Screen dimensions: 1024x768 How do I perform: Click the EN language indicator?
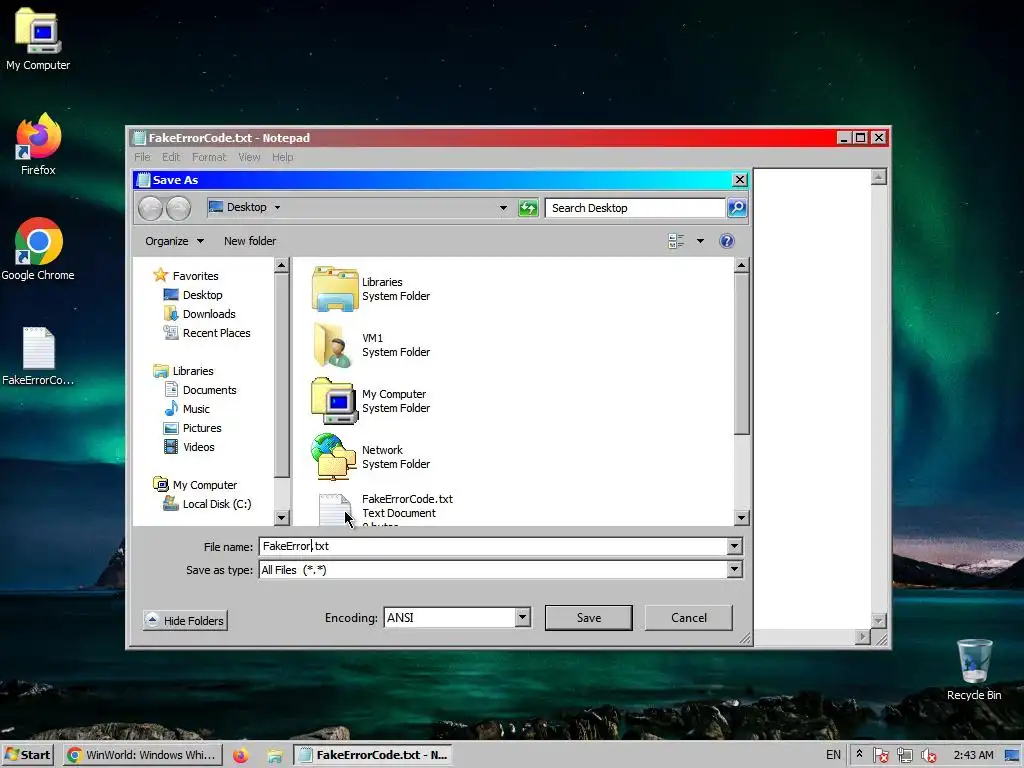pyautogui.click(x=833, y=755)
